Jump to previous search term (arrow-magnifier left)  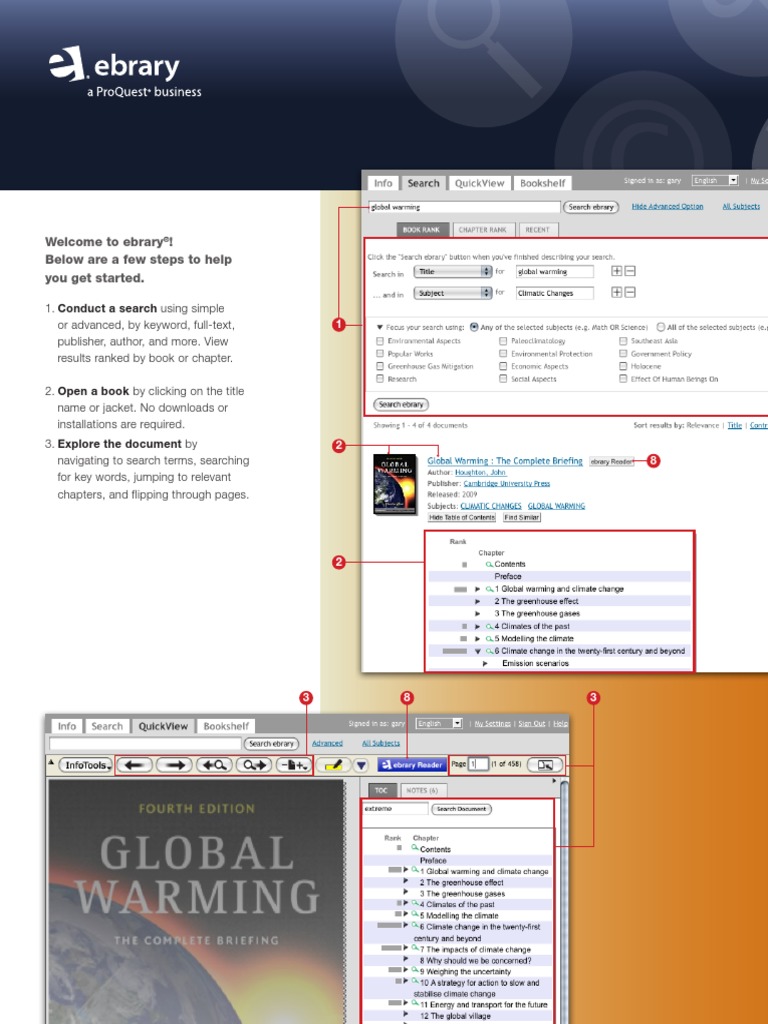tap(214, 765)
